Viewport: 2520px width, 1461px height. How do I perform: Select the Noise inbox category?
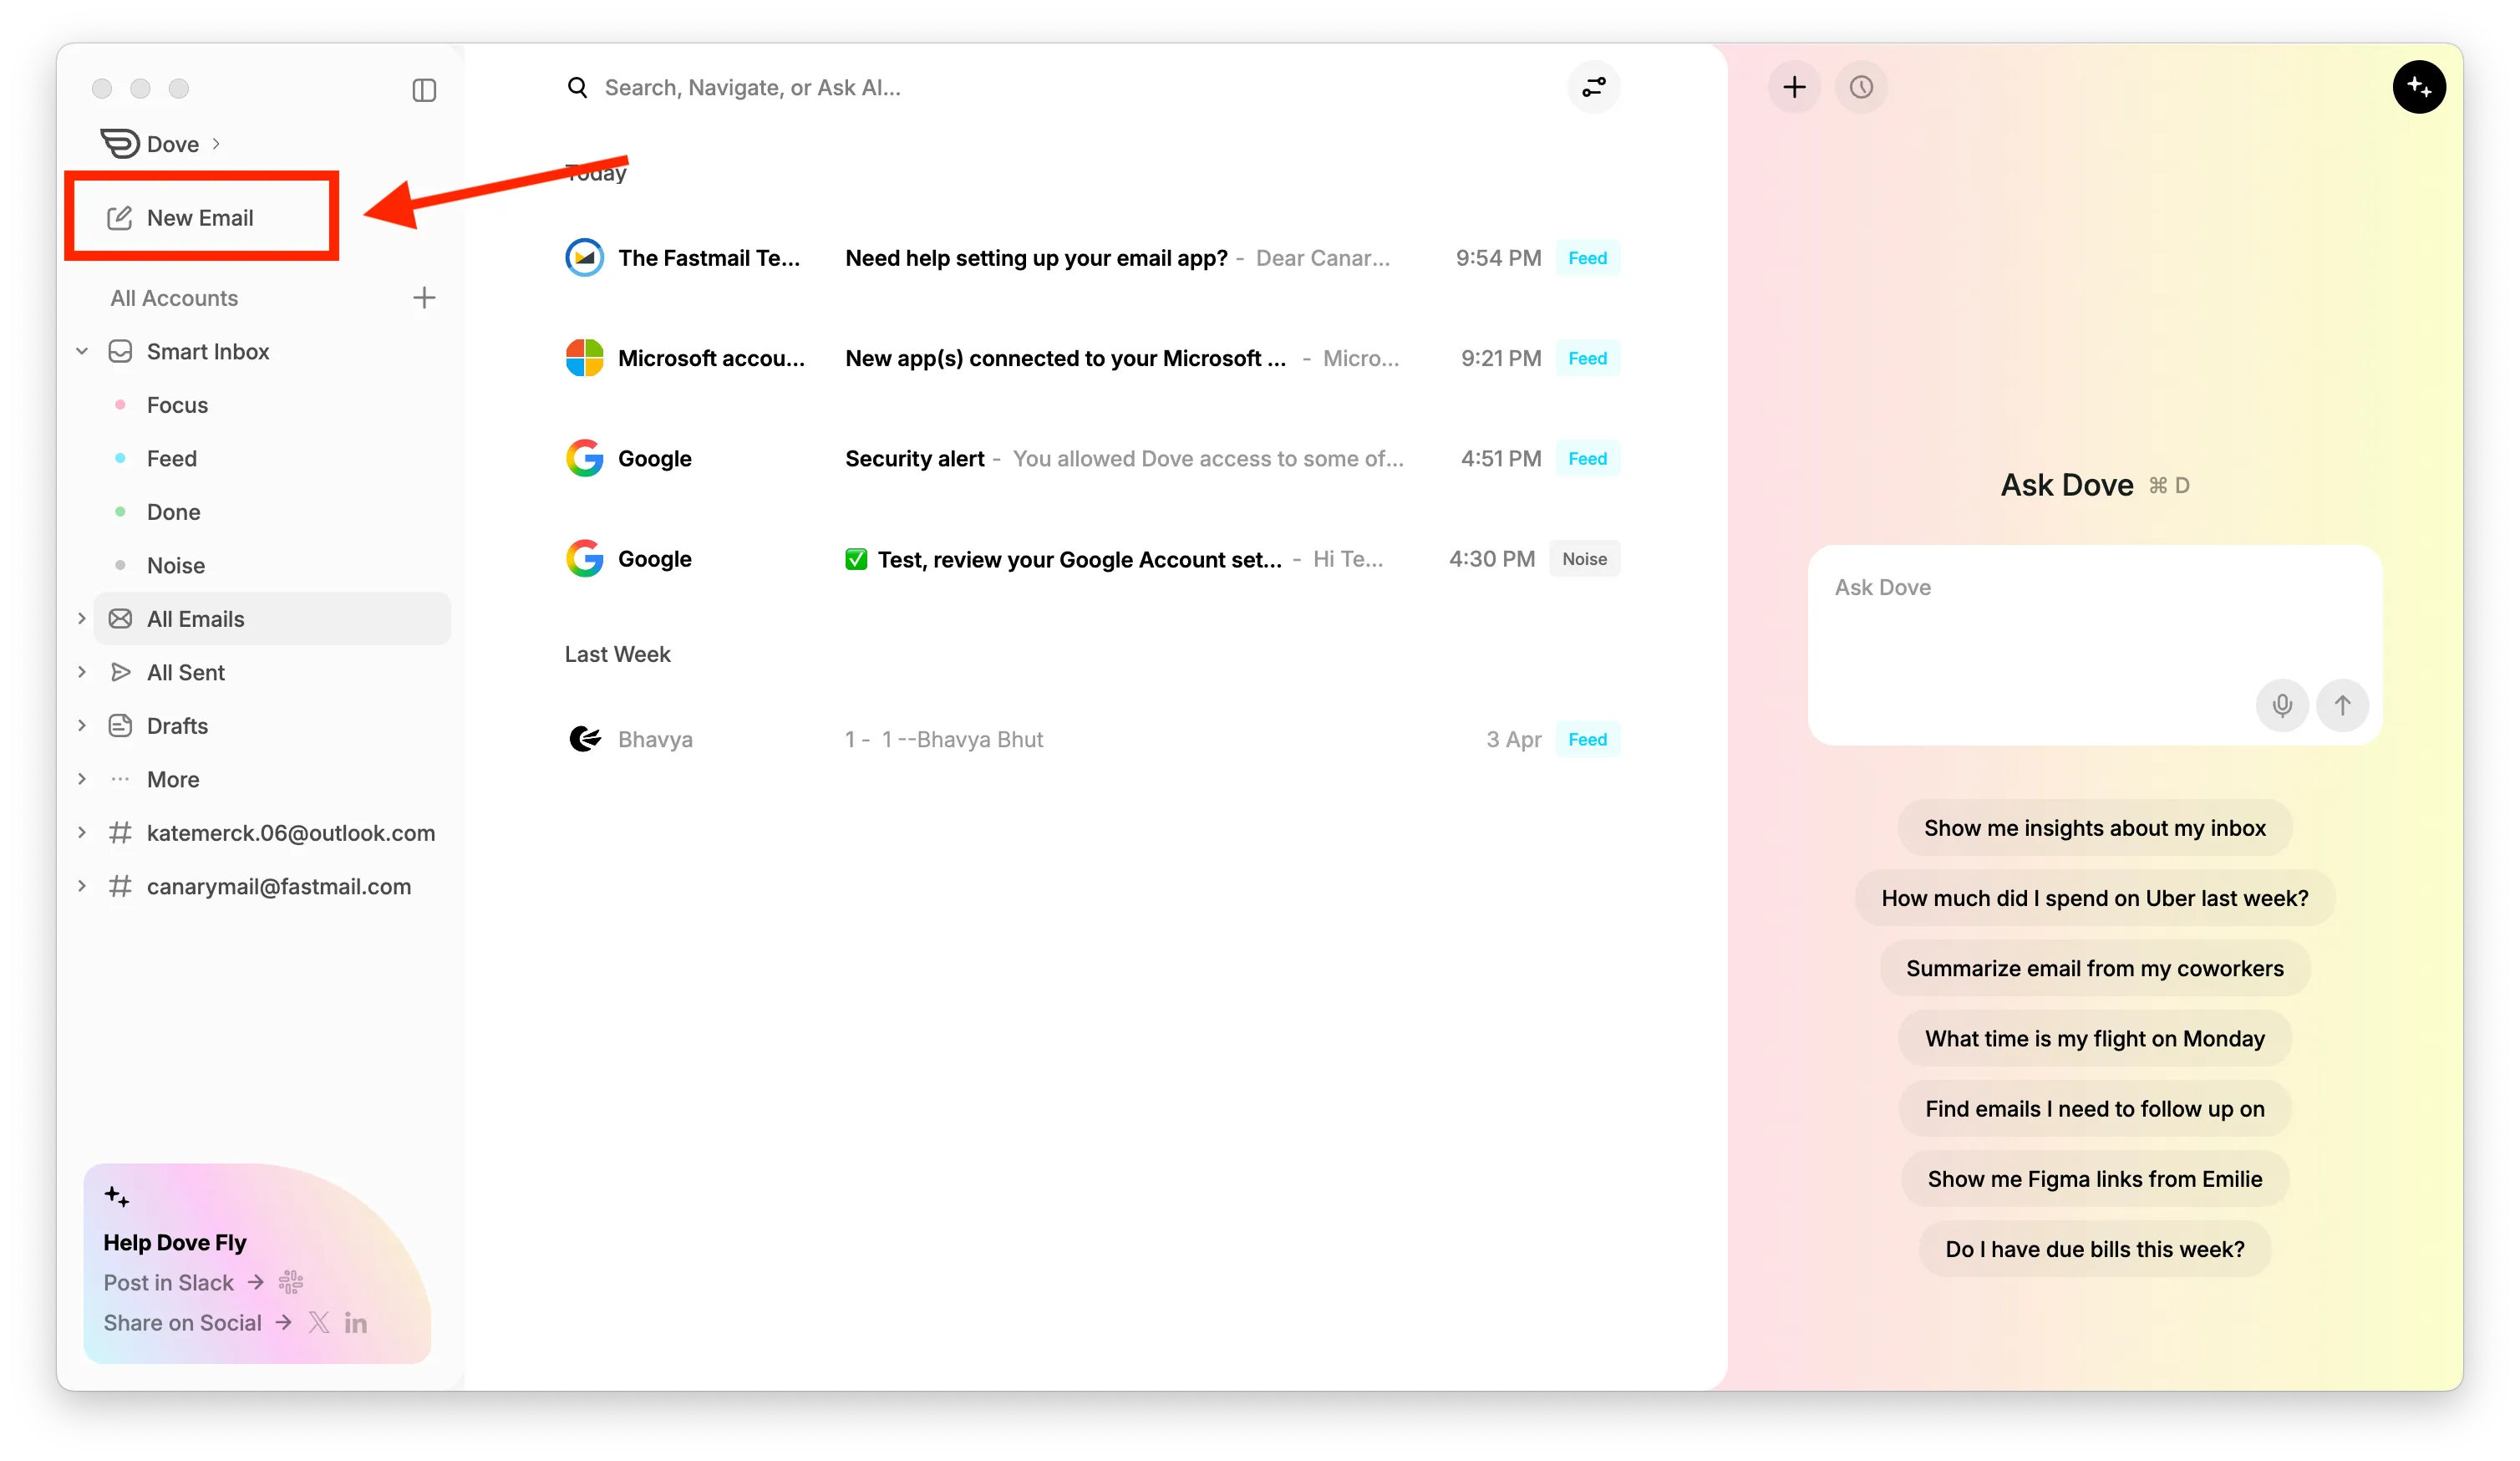(176, 566)
